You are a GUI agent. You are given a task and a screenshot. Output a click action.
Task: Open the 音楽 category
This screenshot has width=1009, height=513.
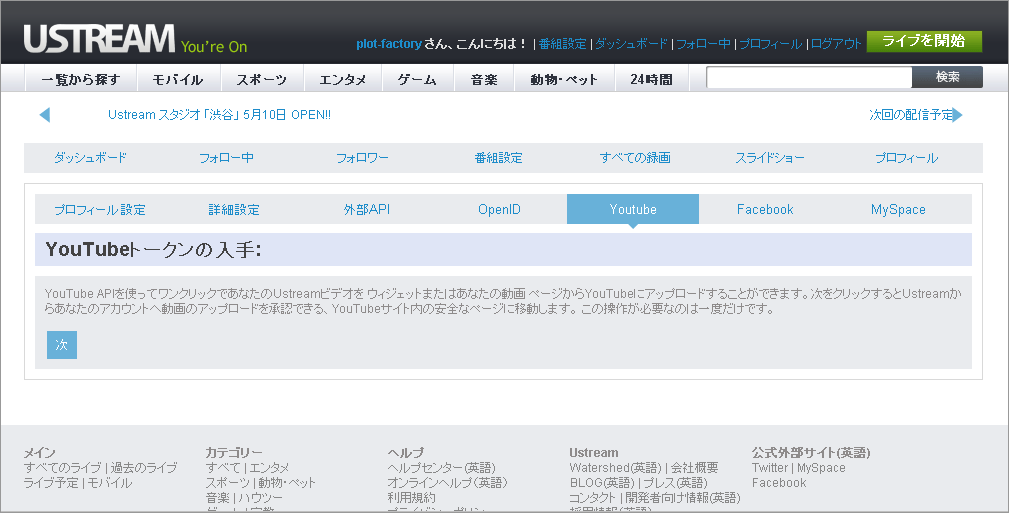(484, 79)
